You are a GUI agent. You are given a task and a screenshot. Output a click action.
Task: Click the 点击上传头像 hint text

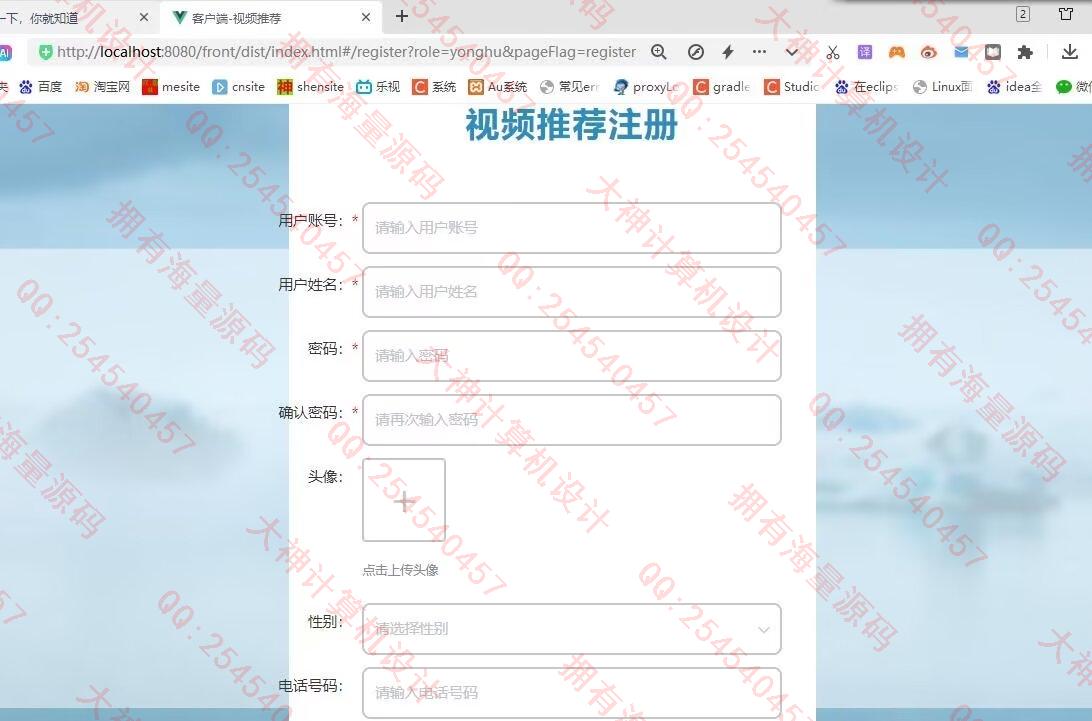coord(400,570)
